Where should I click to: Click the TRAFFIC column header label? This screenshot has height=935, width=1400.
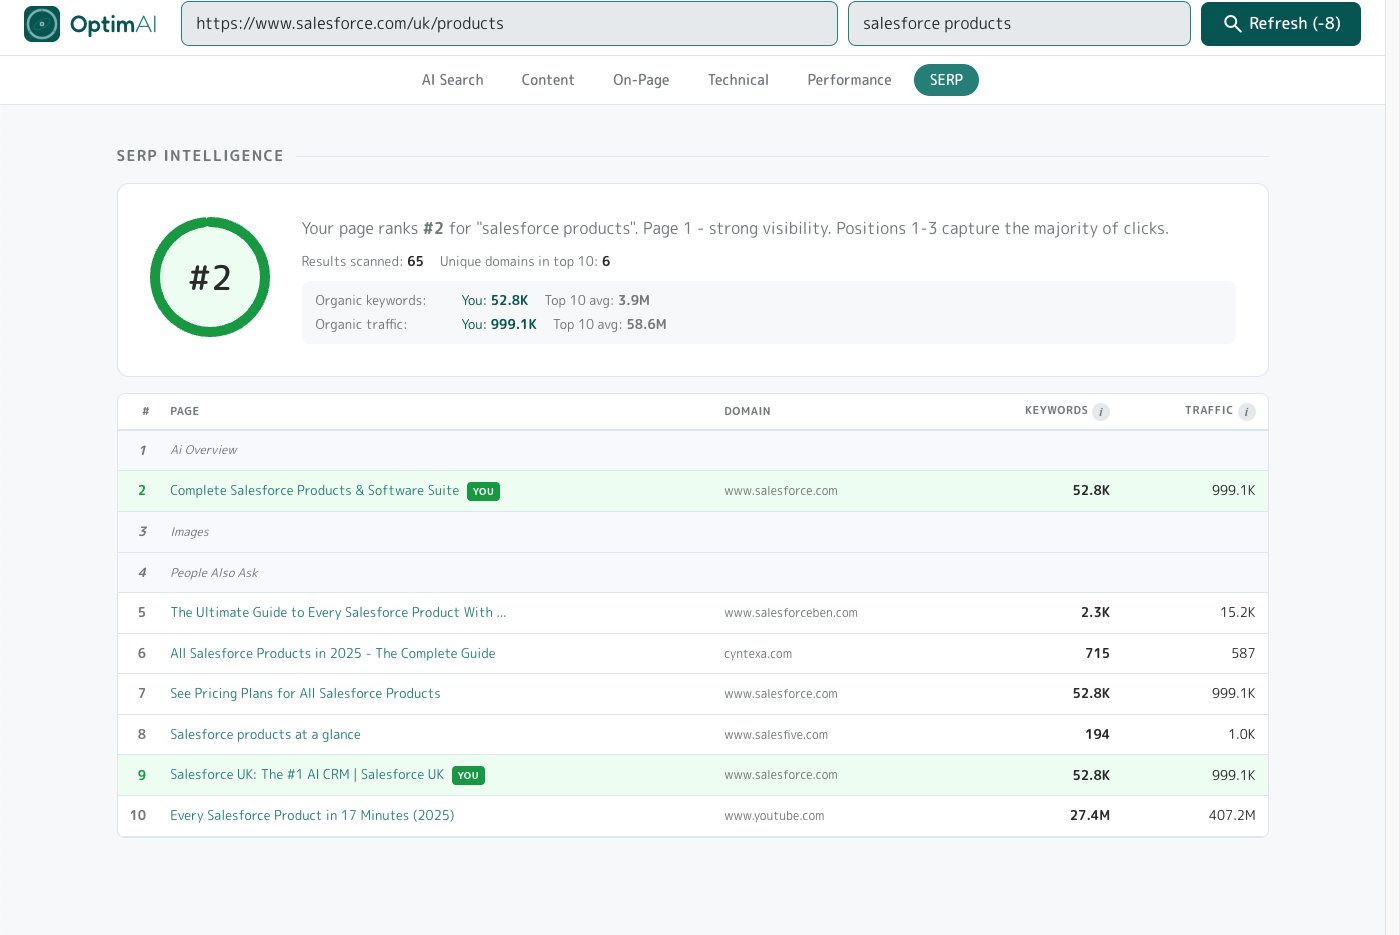[x=1209, y=411]
